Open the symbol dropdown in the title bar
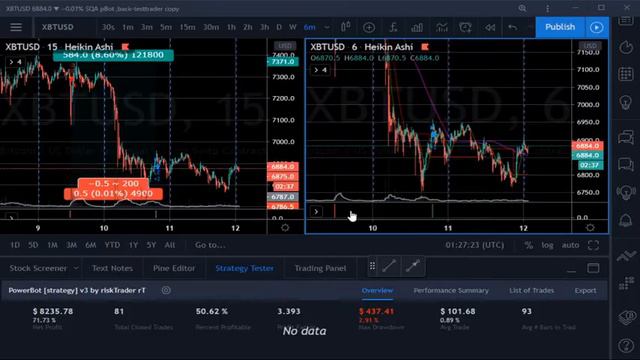 tap(56, 9)
